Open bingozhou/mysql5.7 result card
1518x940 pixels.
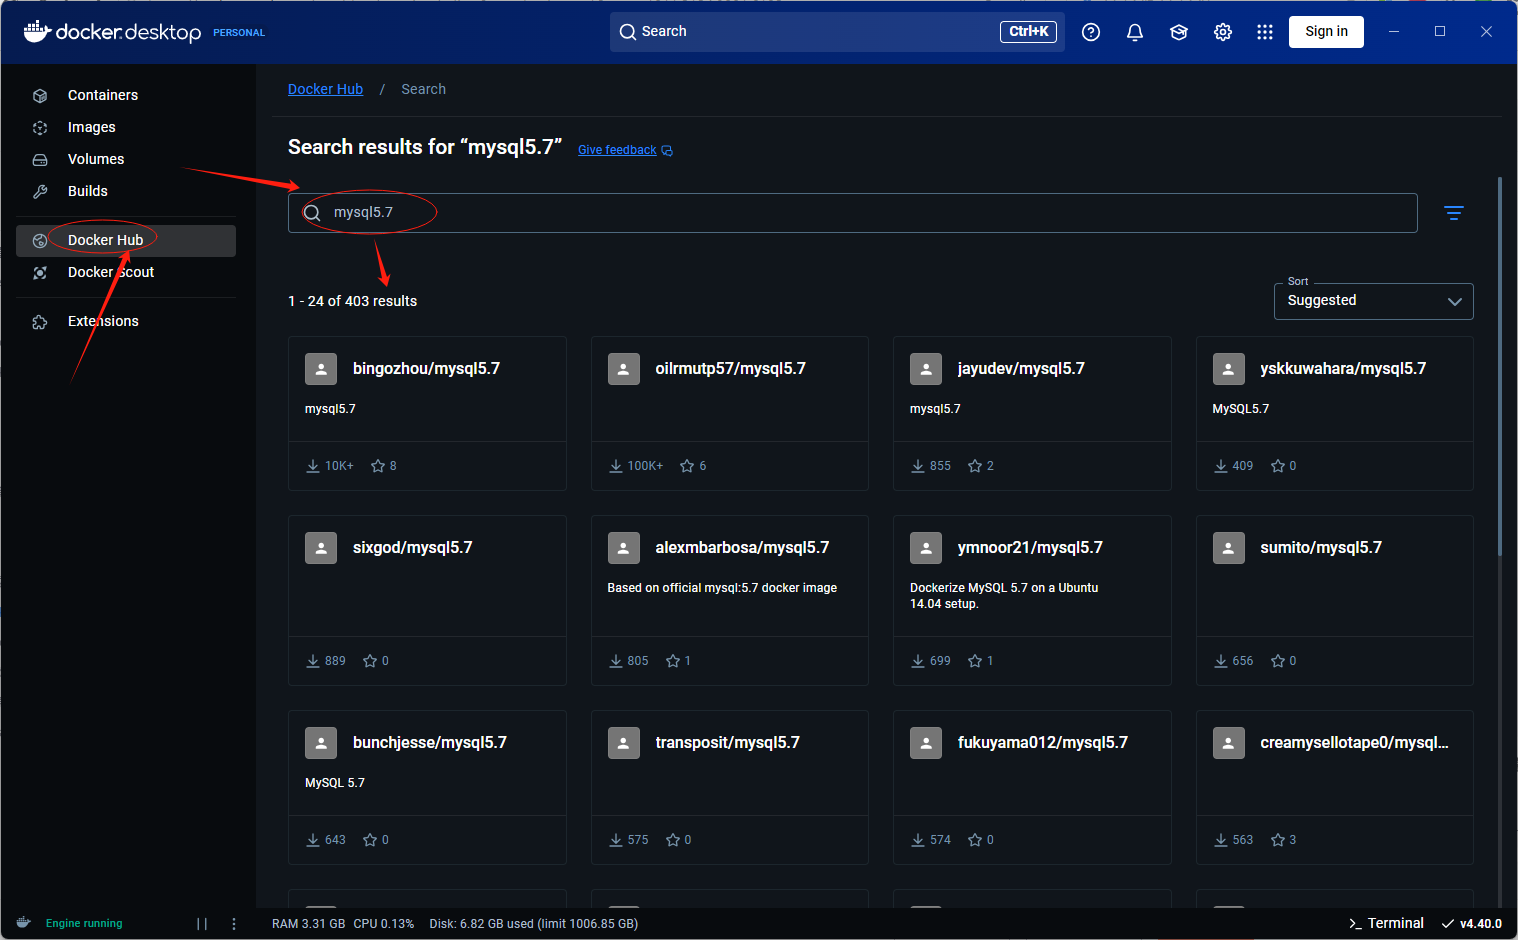[427, 413]
